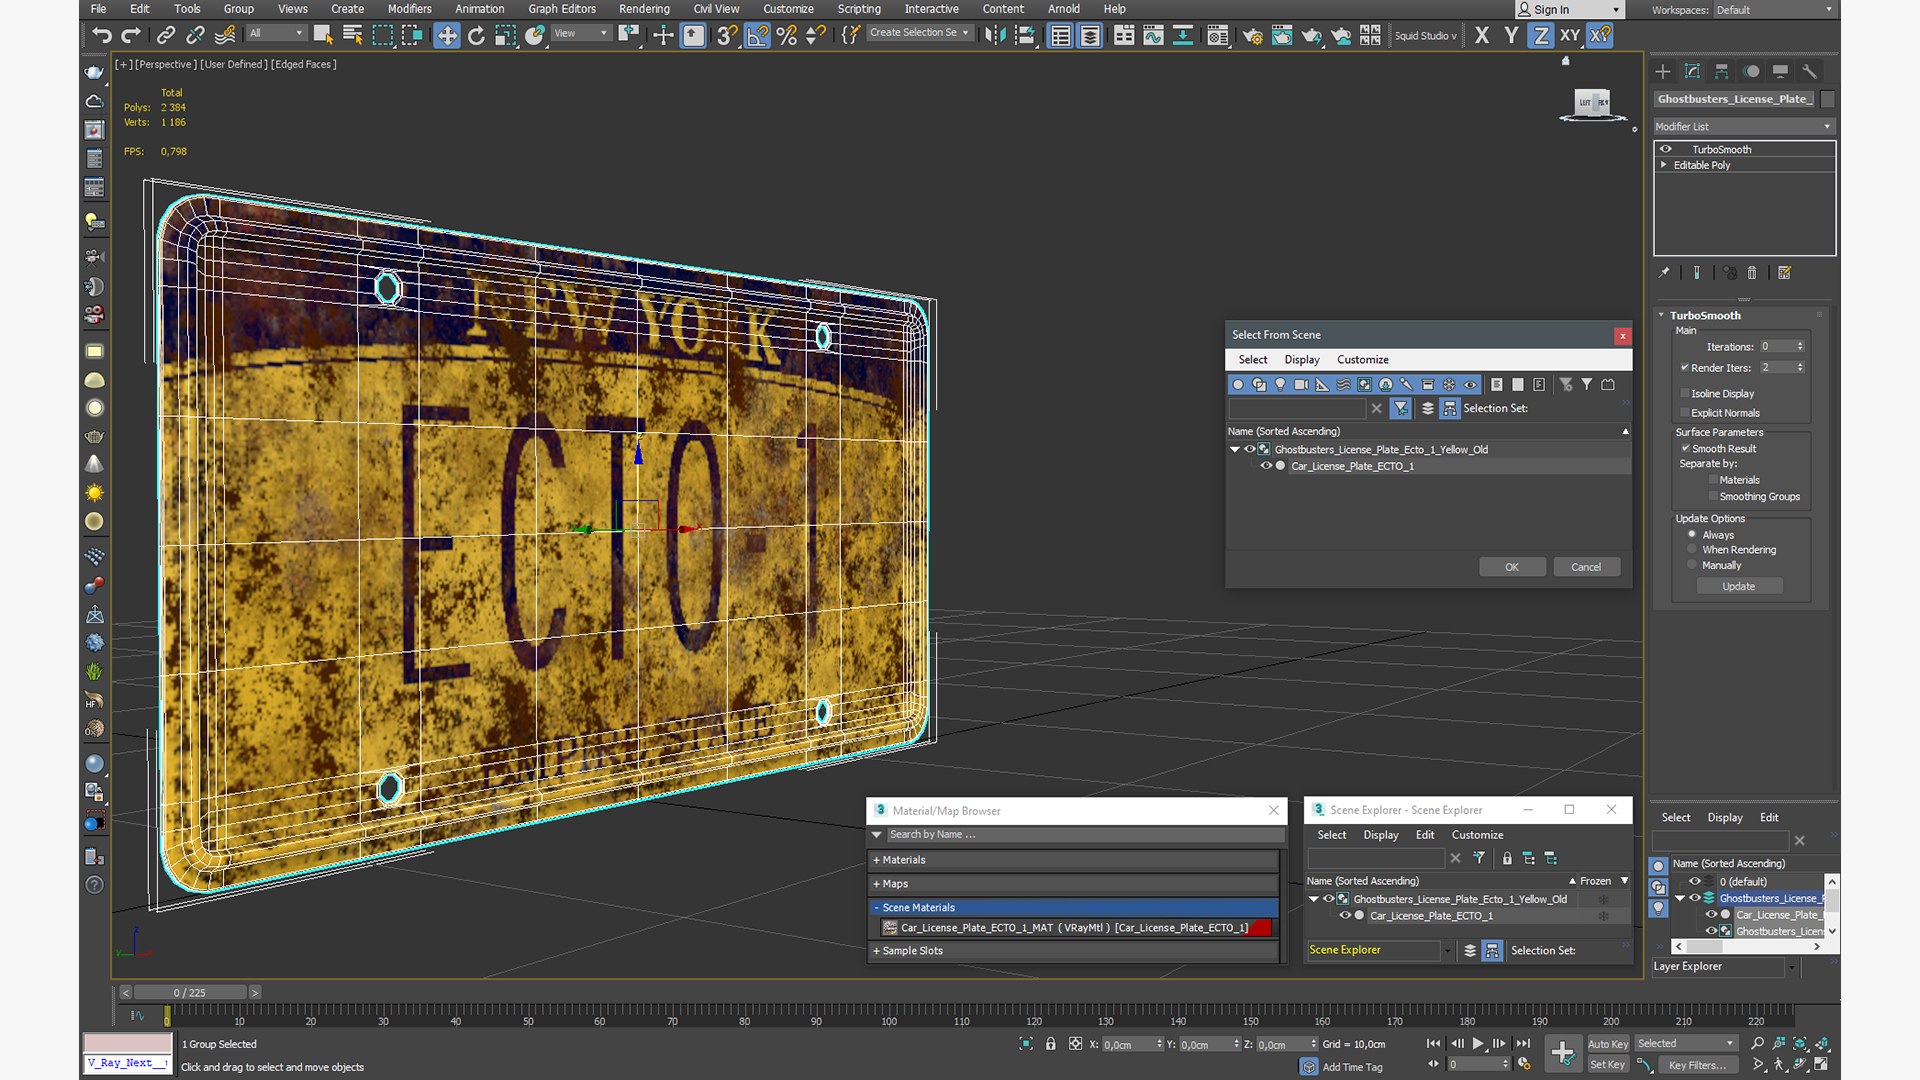Screen dimensions: 1920x1080
Task: Click the Undo arrow icon
Action: [x=101, y=36]
